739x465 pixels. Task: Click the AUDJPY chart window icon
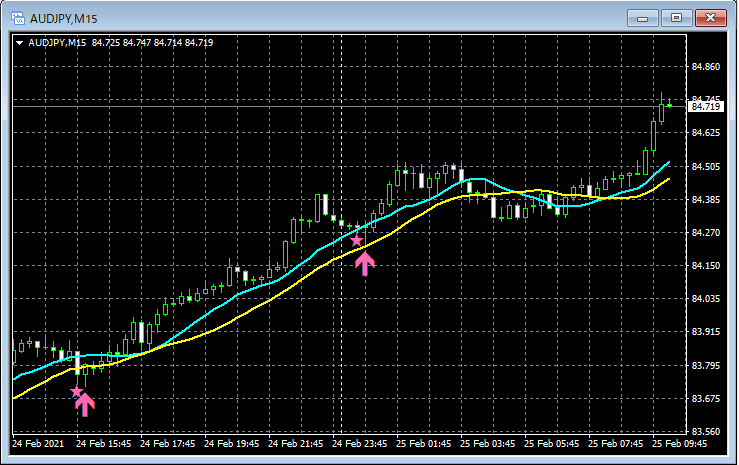[18, 19]
